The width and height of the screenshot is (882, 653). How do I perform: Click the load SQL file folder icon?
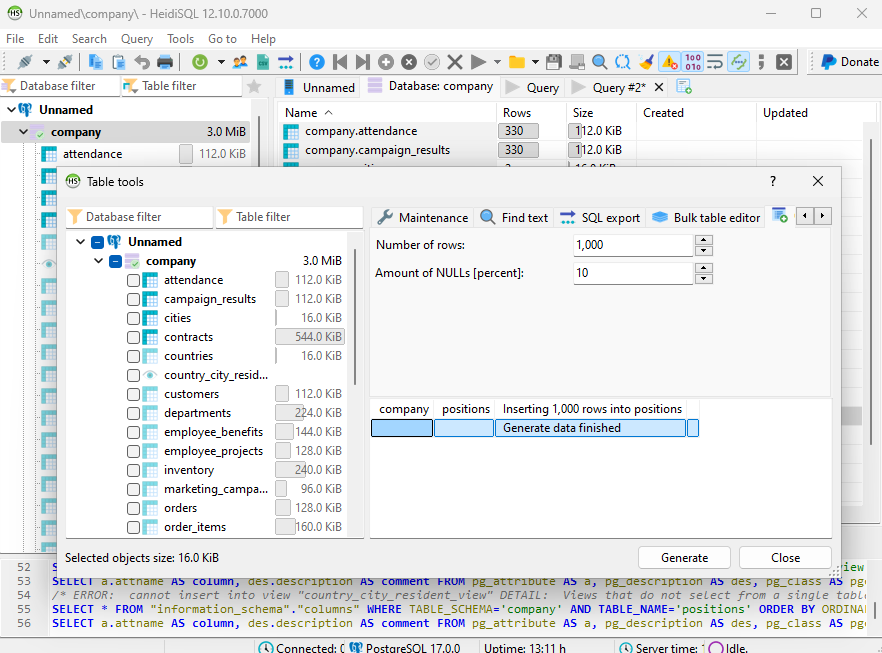(516, 62)
